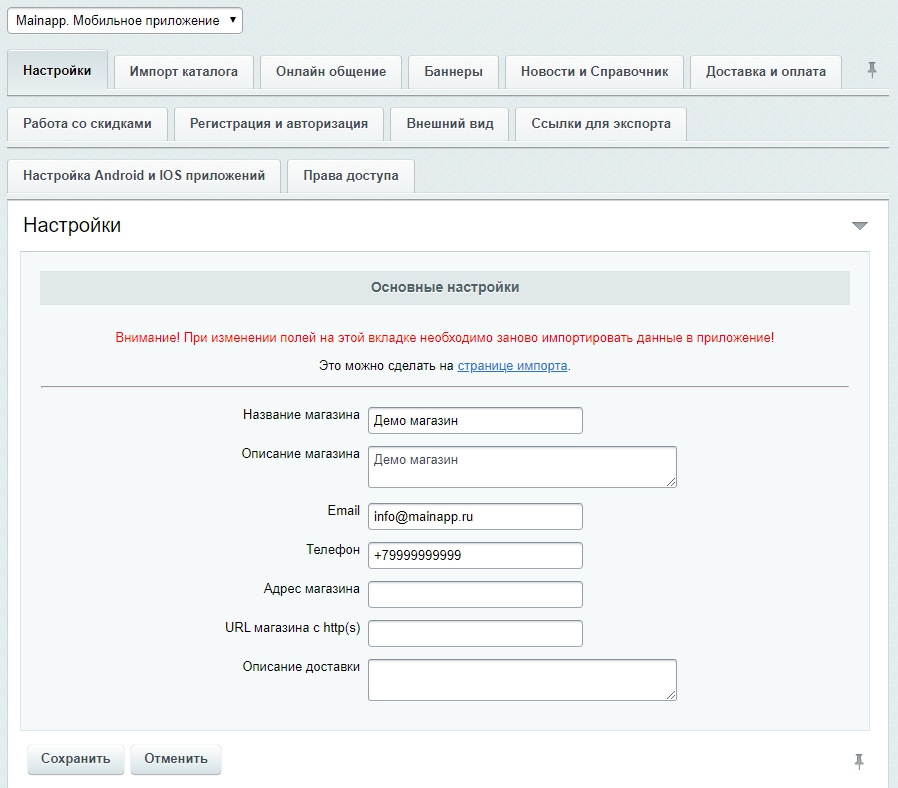The image size is (898, 788).
Task: Select the Внешний вид tab
Action: coord(450,124)
